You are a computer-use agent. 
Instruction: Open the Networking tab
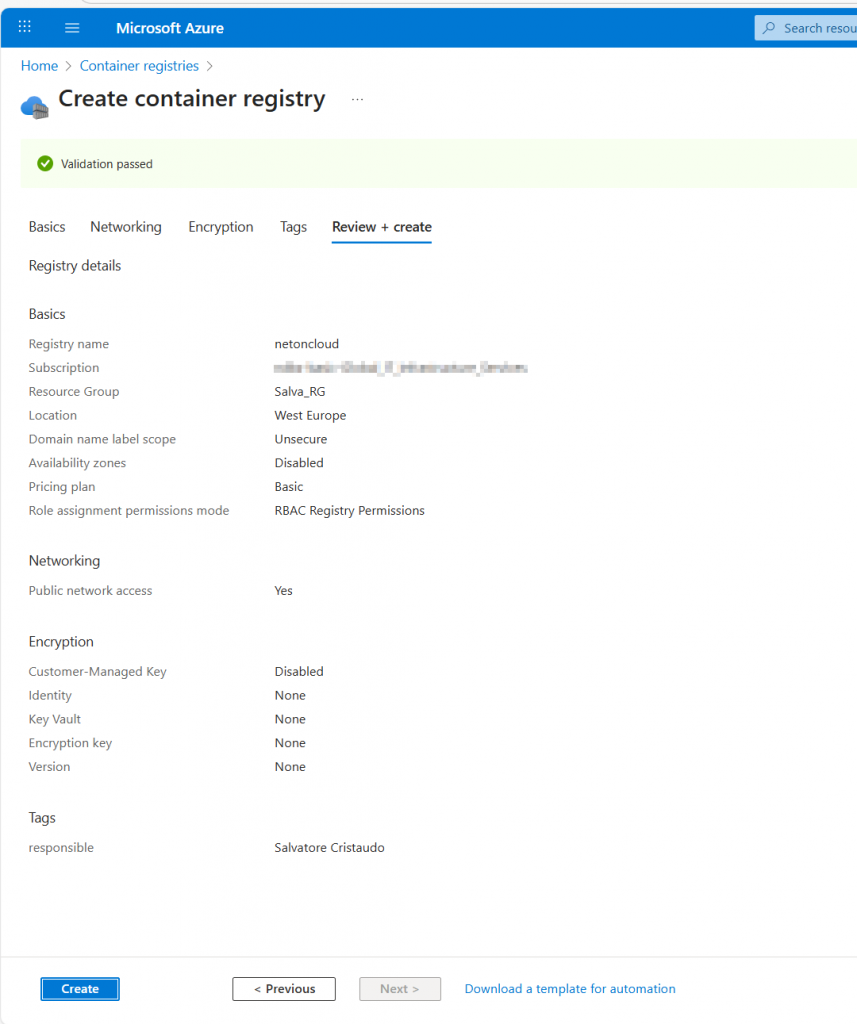[x=125, y=227]
